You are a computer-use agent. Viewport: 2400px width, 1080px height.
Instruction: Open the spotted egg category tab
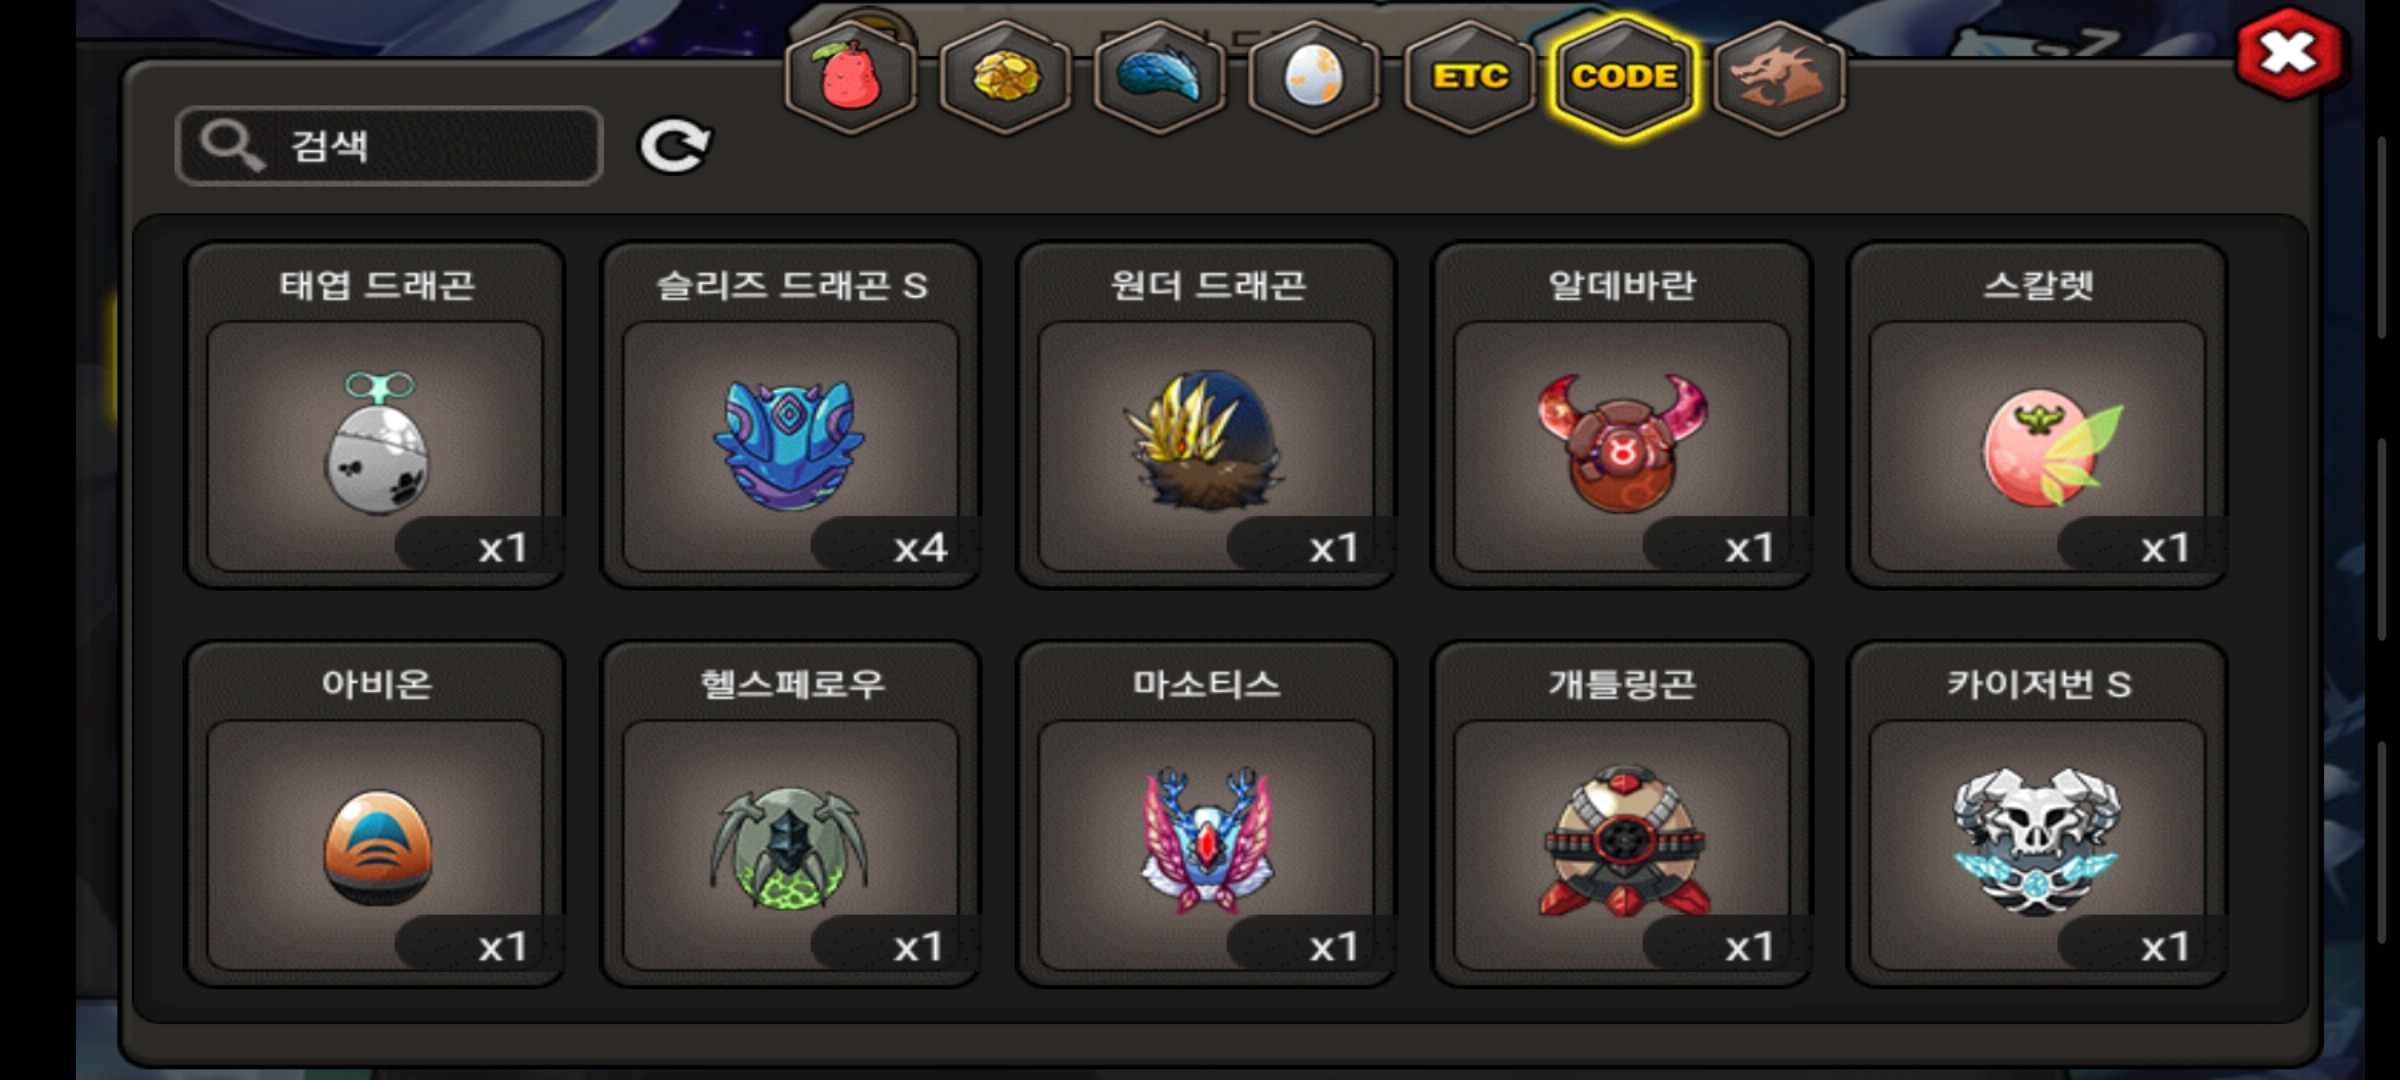[1314, 77]
